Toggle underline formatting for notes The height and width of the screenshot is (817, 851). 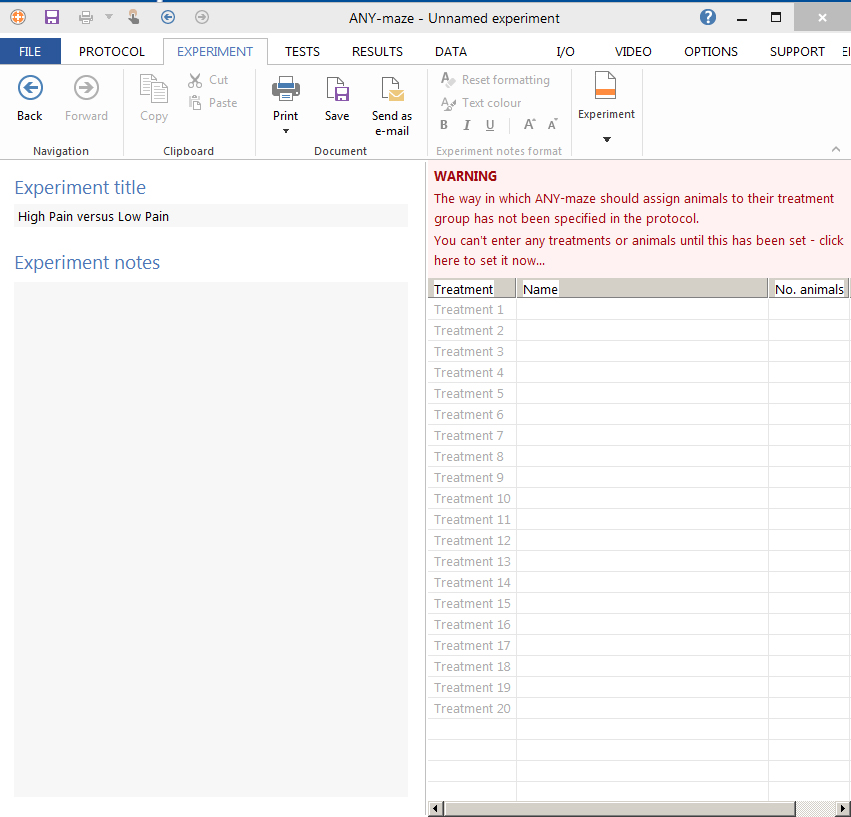point(490,125)
